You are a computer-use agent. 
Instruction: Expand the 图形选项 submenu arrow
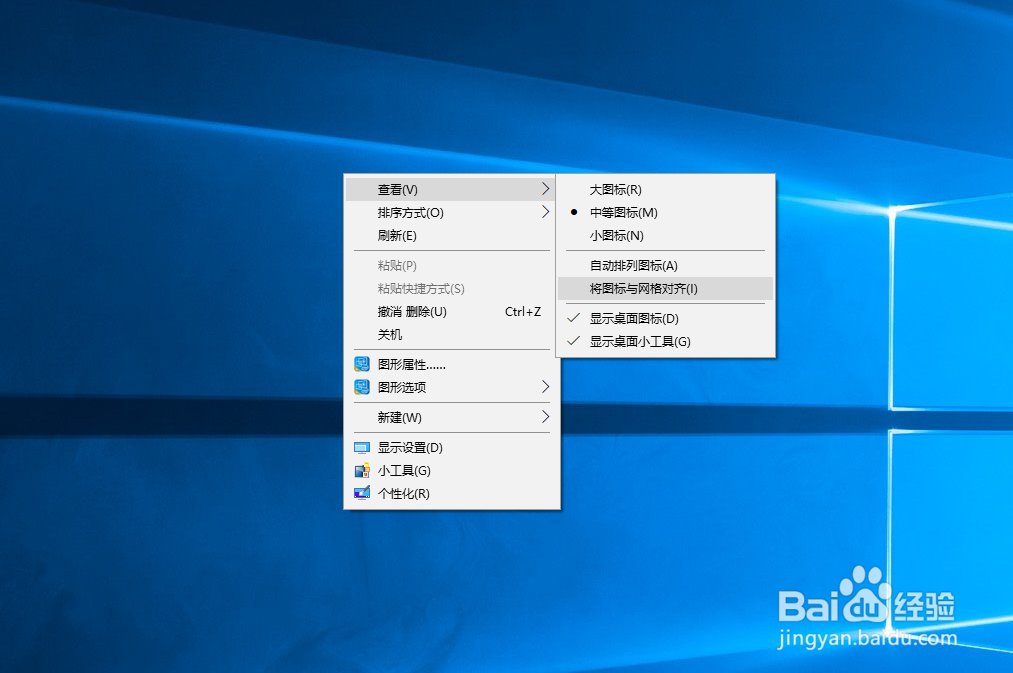click(545, 387)
